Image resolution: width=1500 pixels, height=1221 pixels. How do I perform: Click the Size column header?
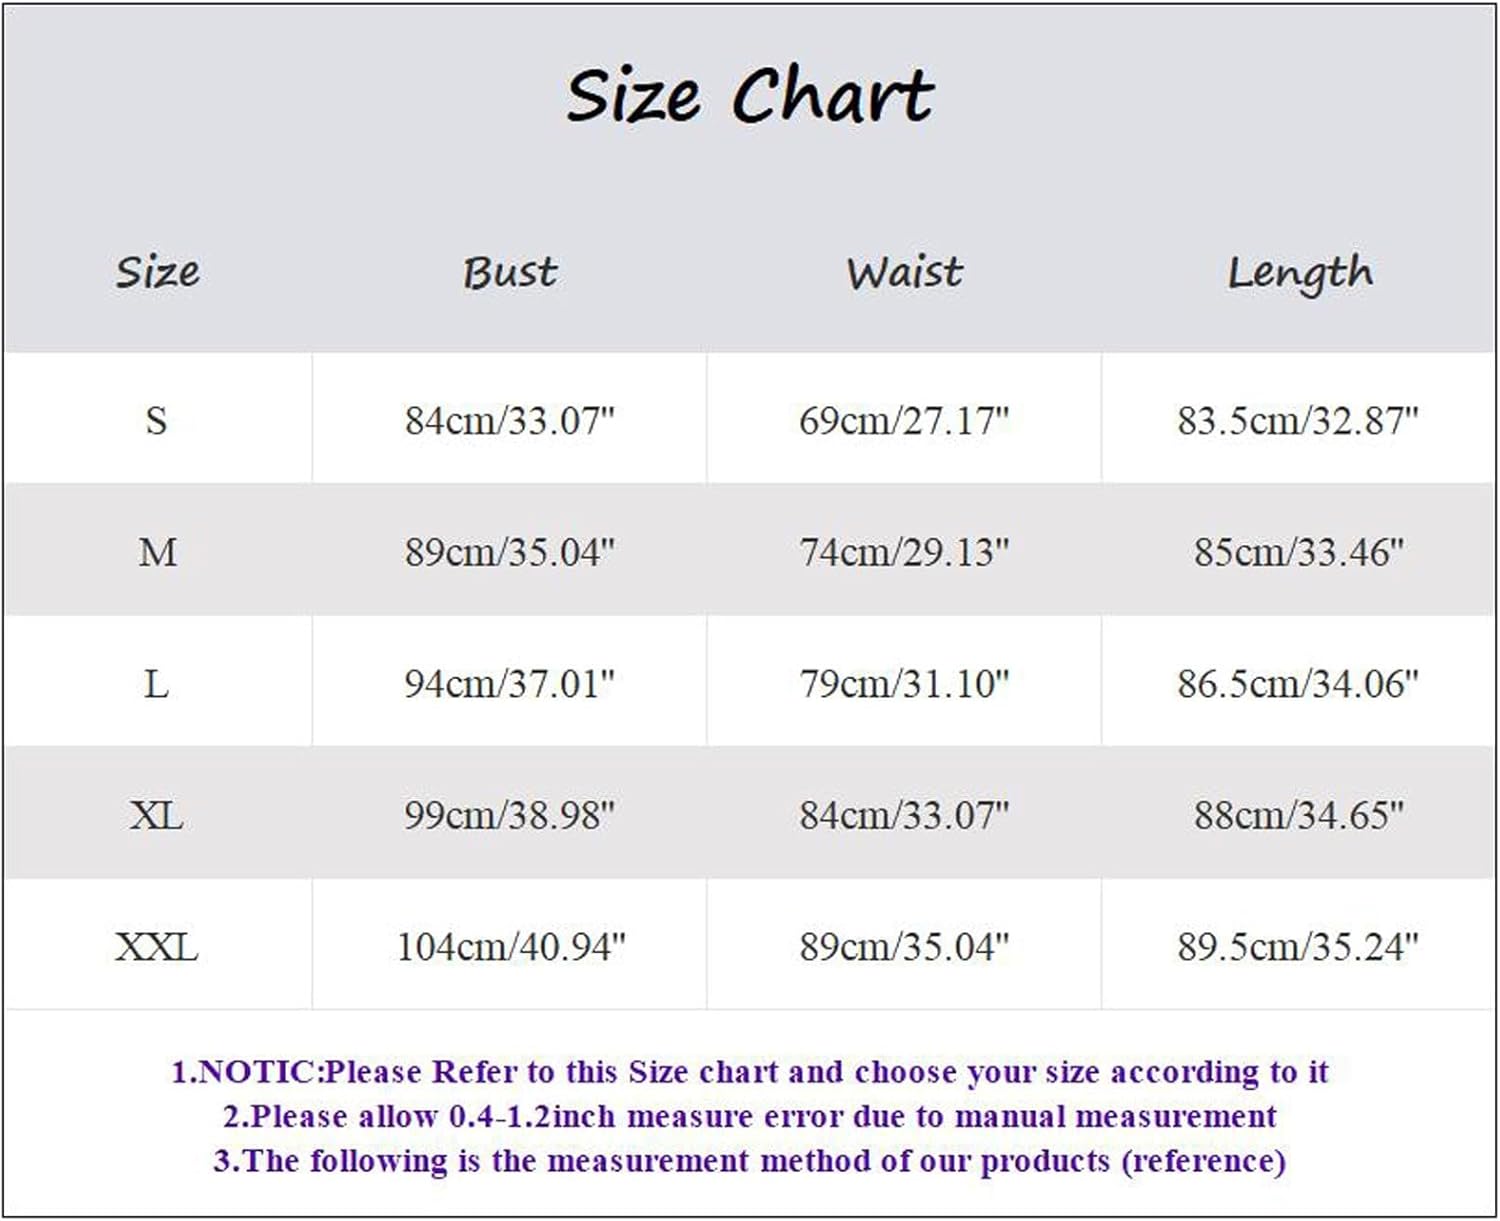point(157,272)
